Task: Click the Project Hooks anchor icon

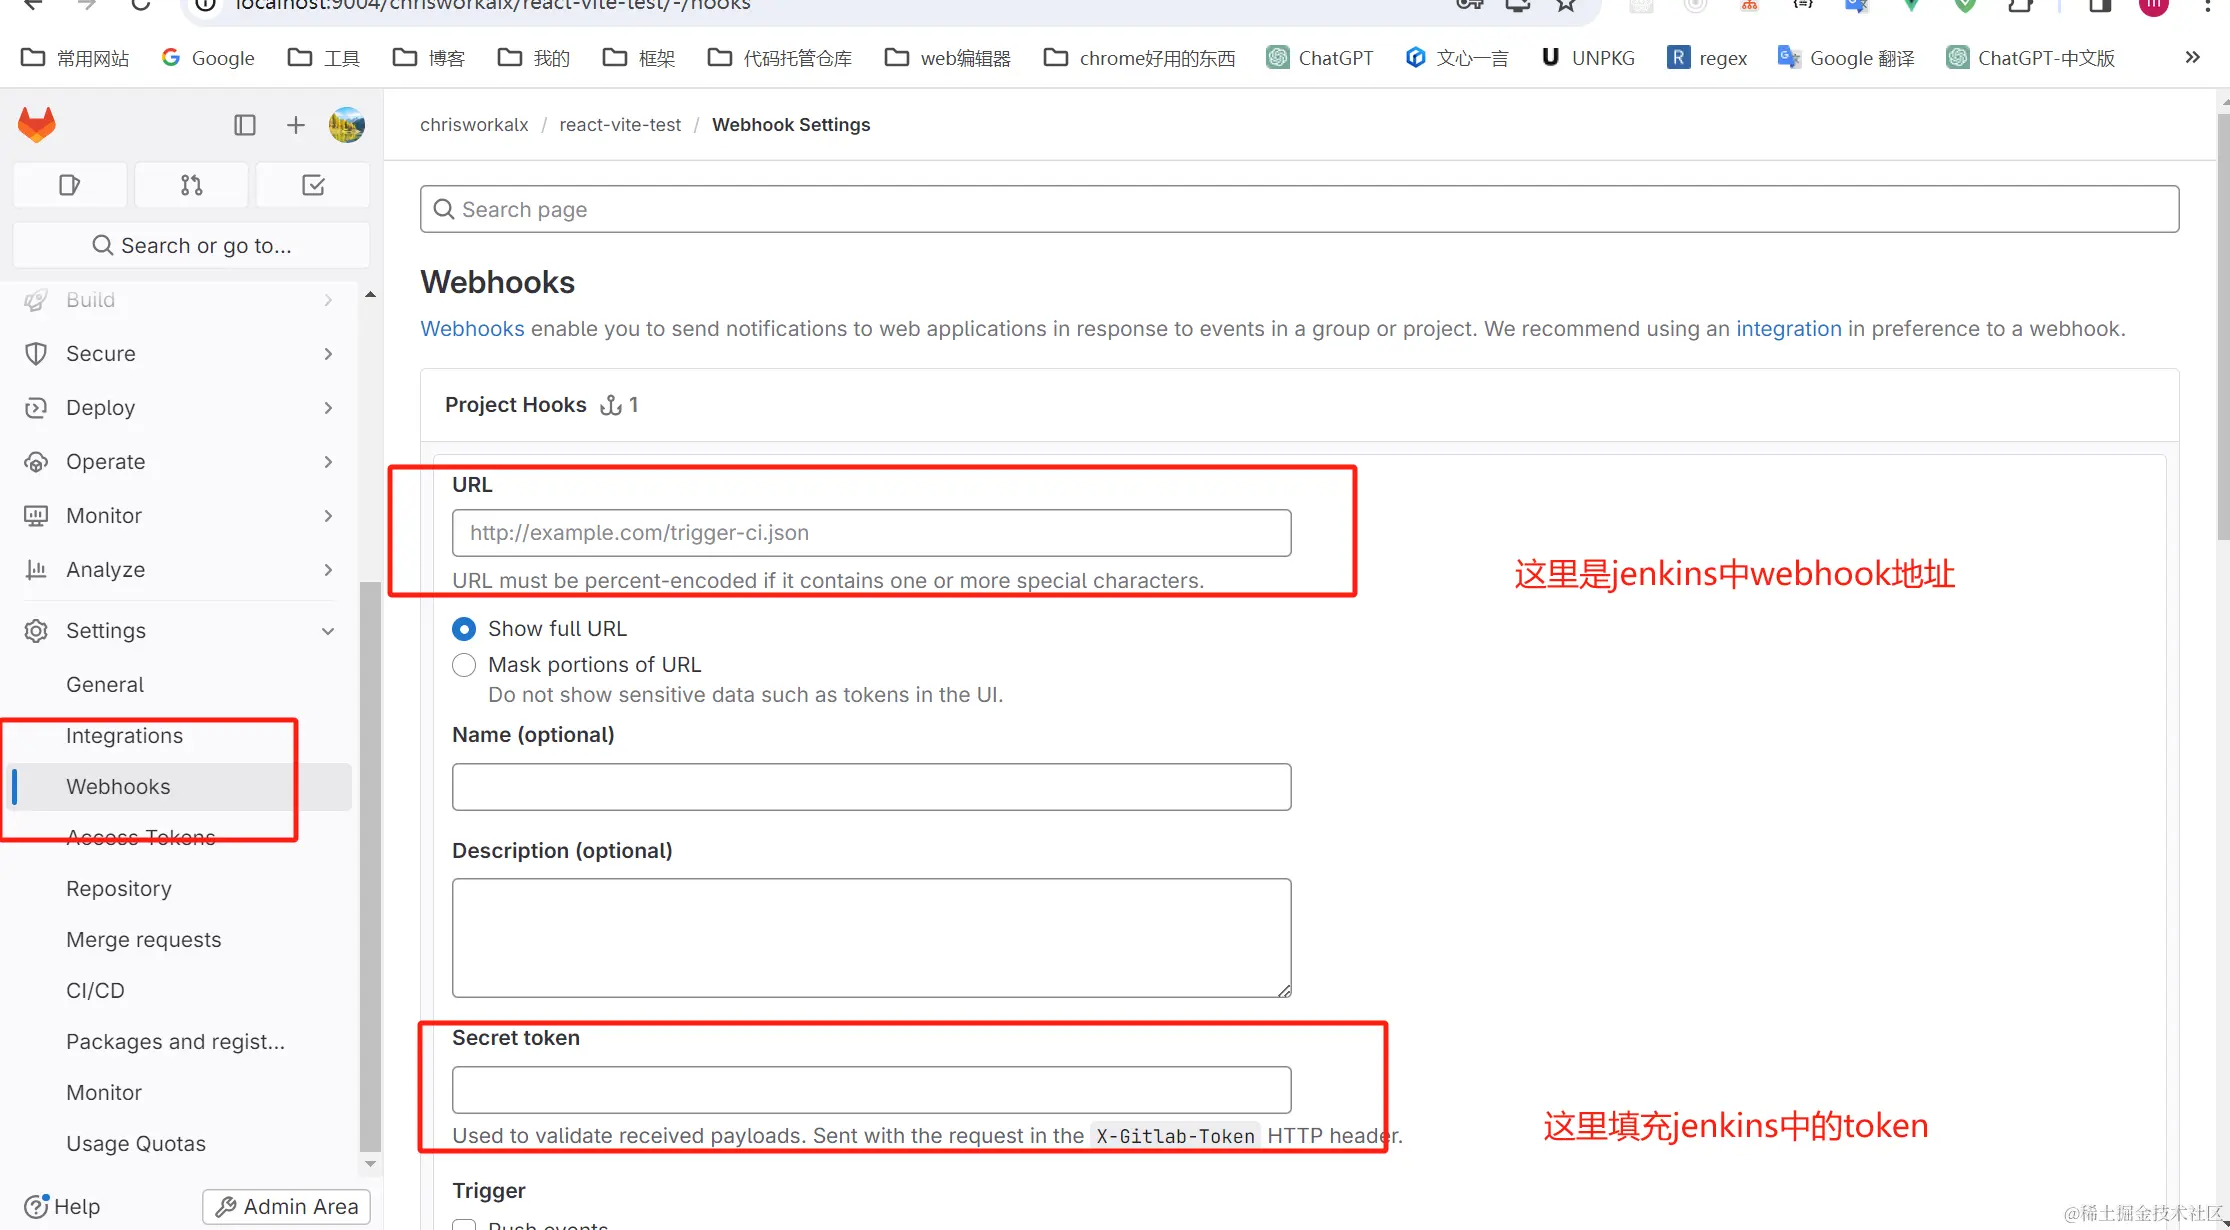Action: click(x=611, y=405)
